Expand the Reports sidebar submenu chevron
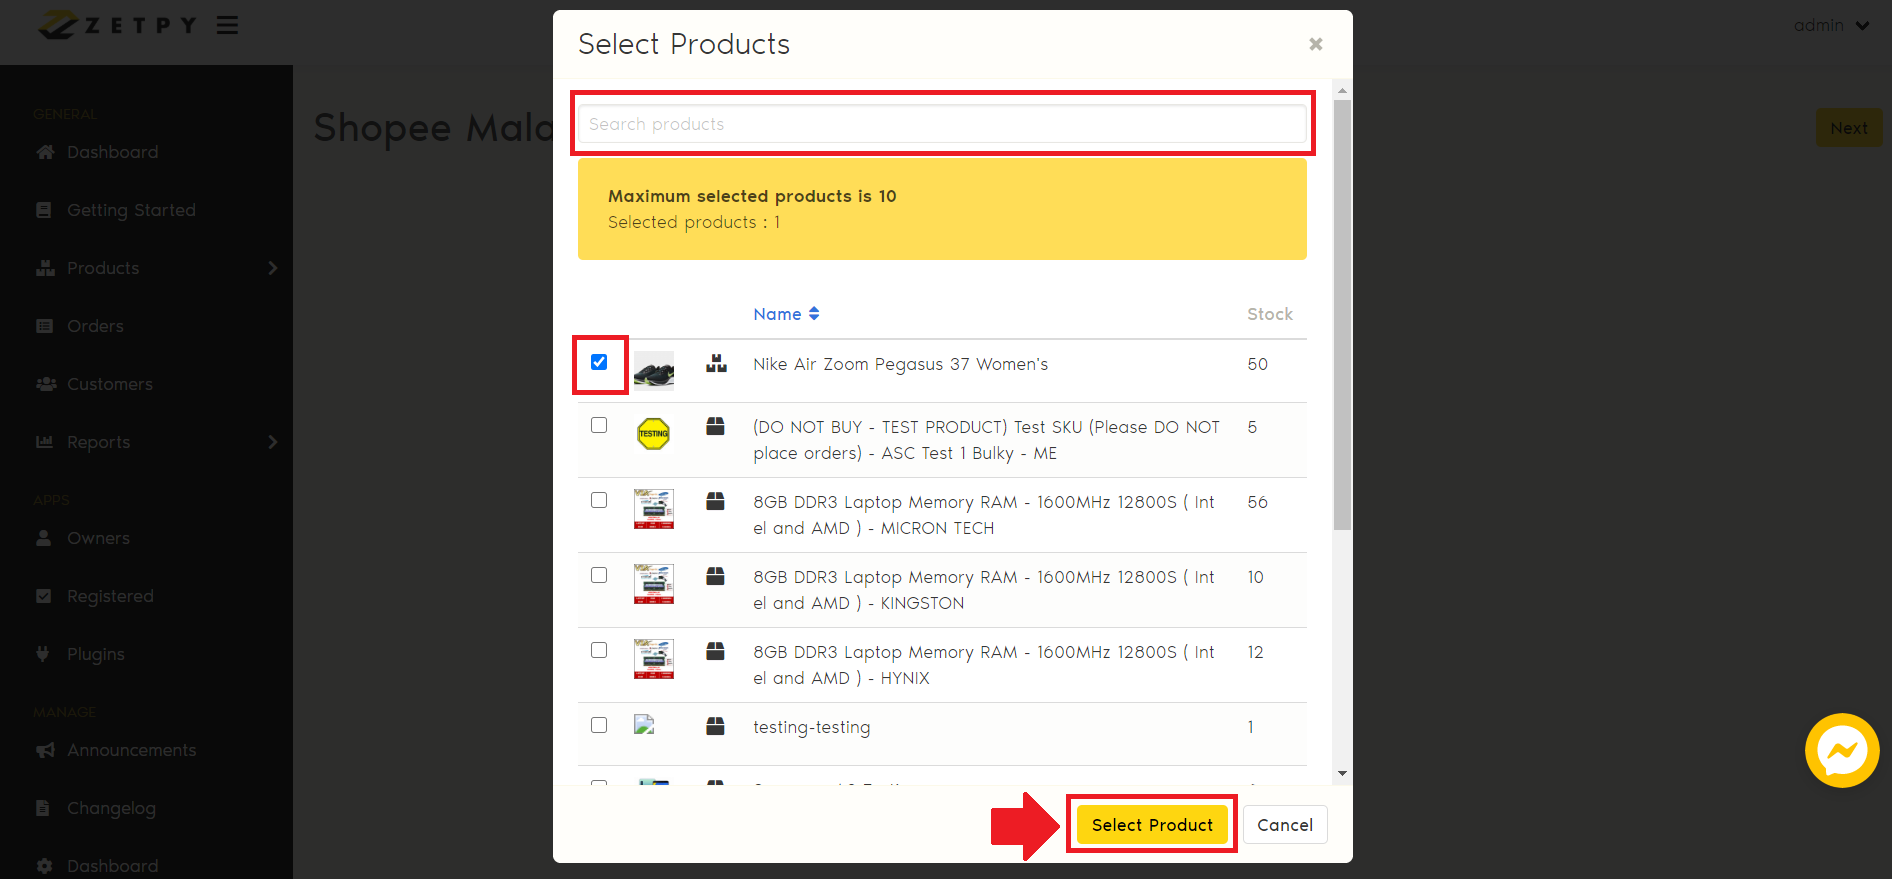The width and height of the screenshot is (1892, 879). point(272,442)
